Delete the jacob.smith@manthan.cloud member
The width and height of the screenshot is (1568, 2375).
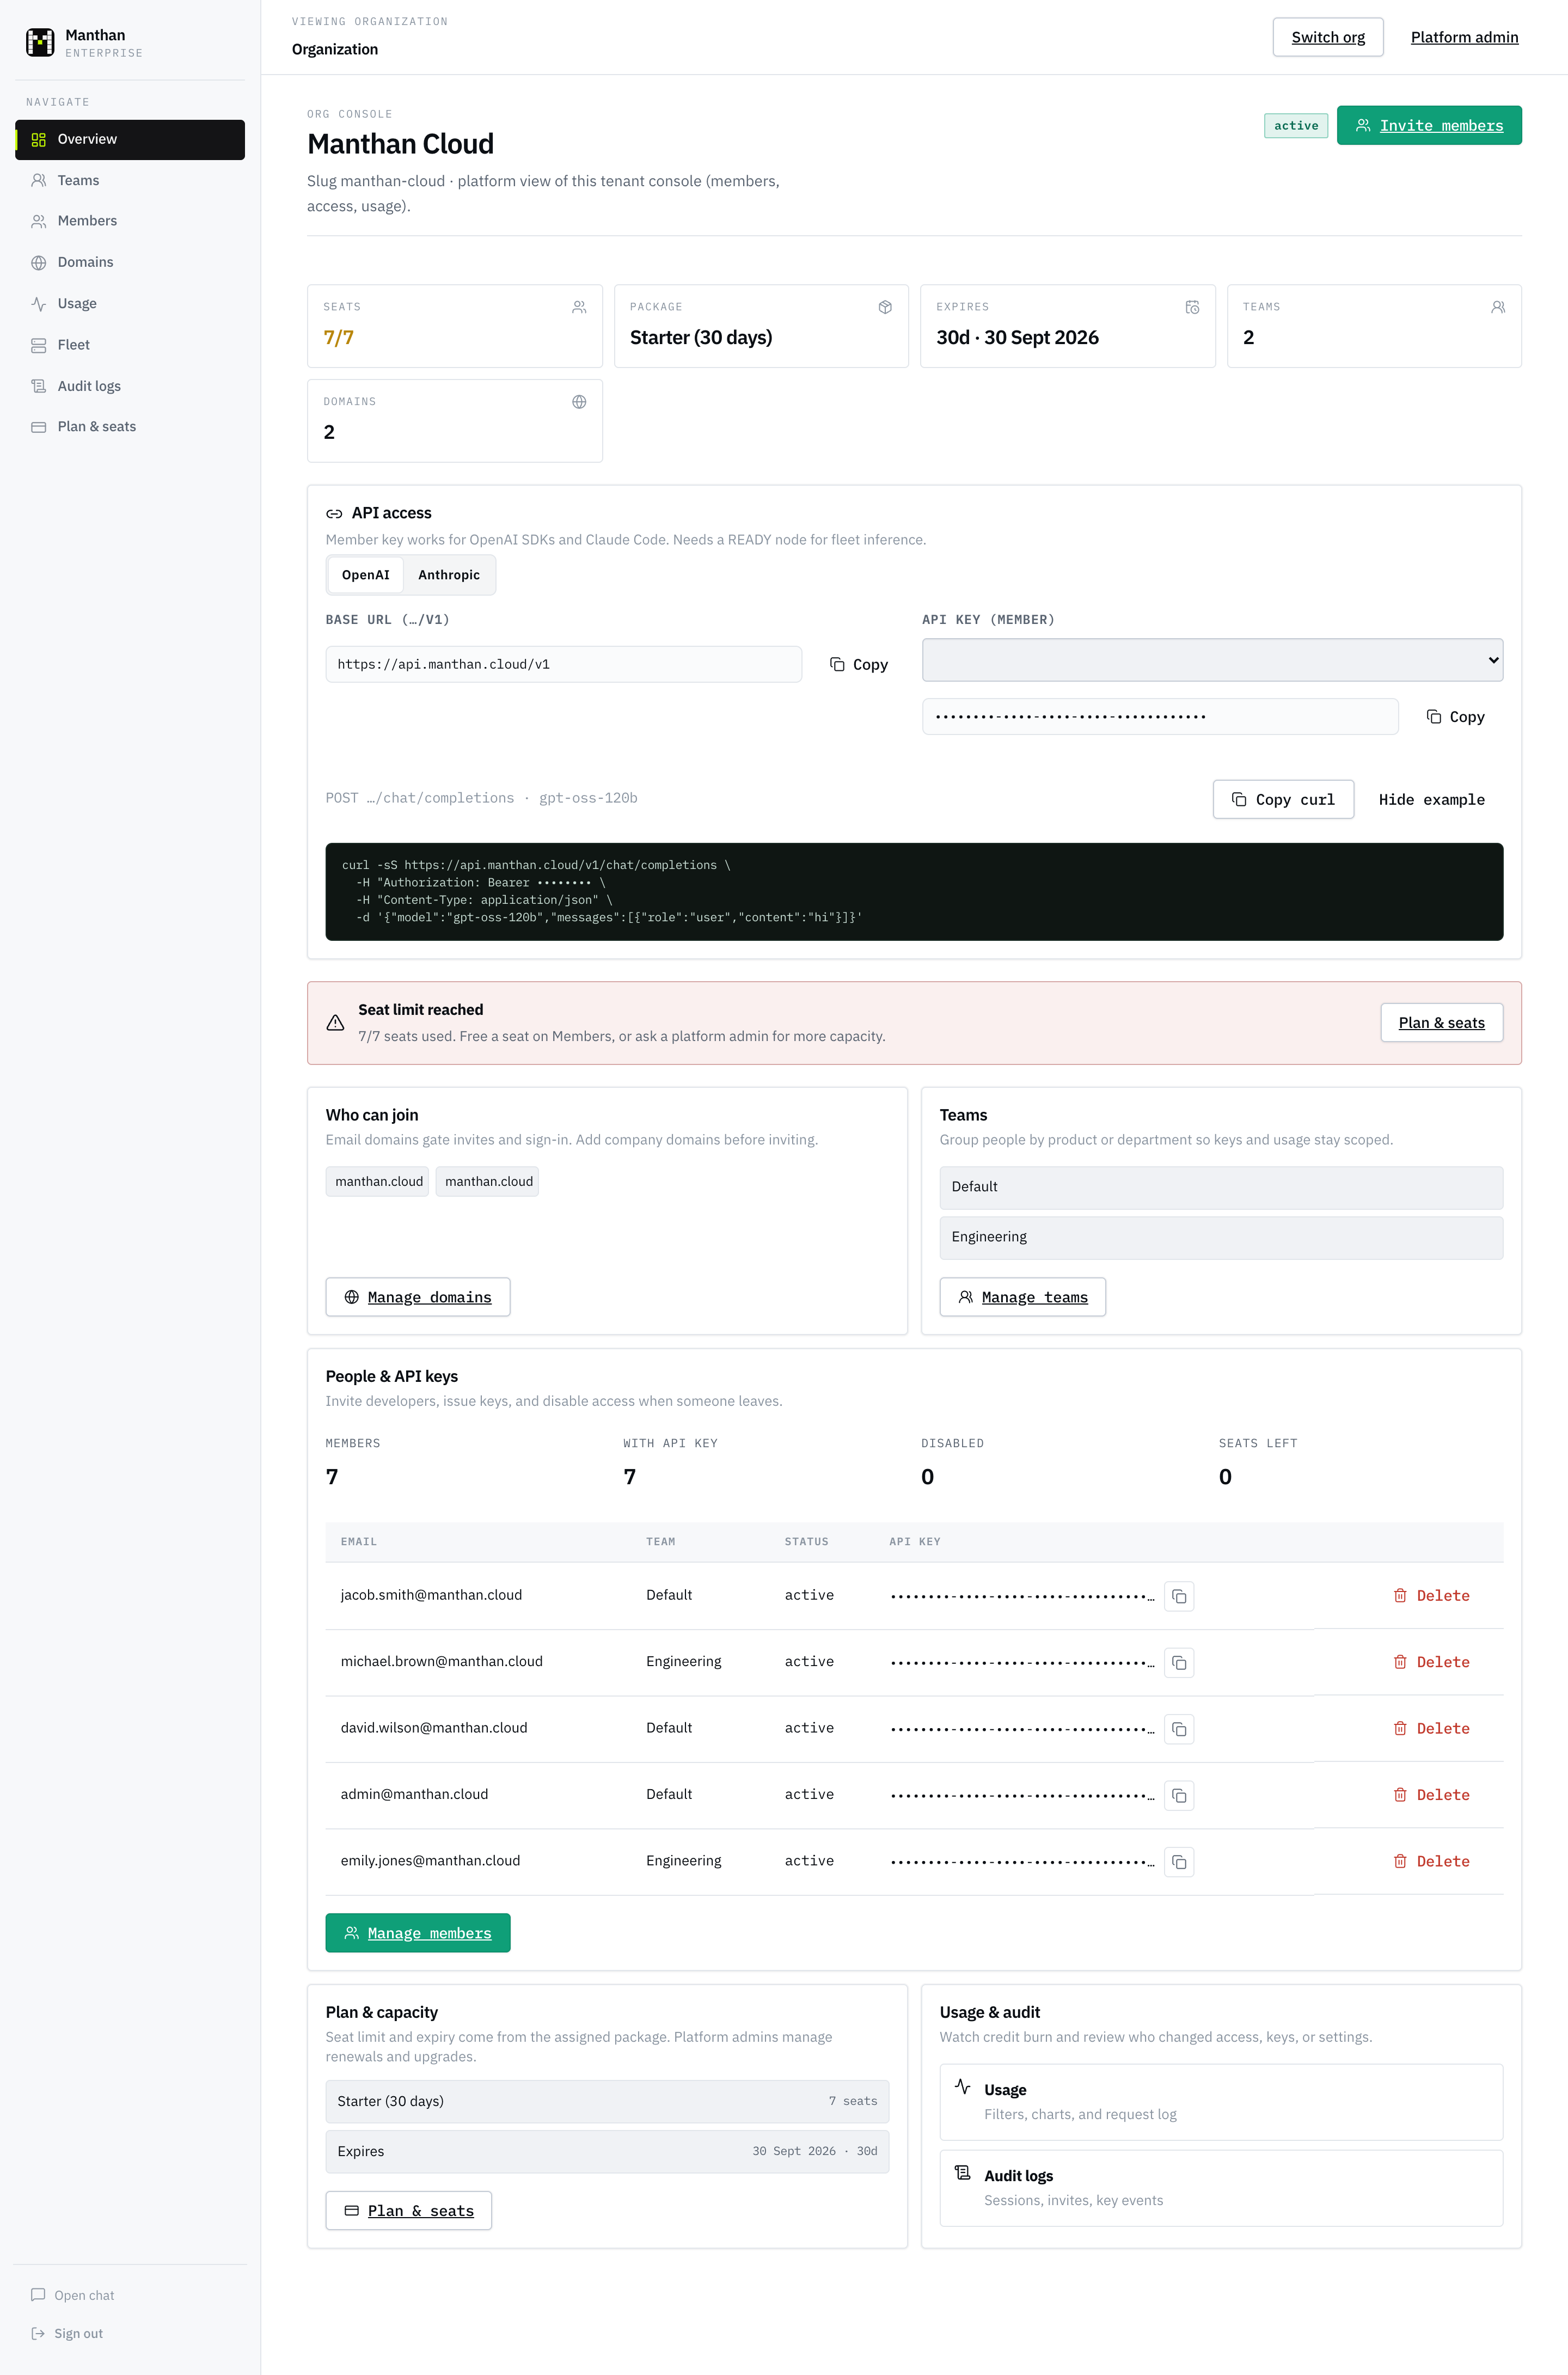pyautogui.click(x=1431, y=1596)
